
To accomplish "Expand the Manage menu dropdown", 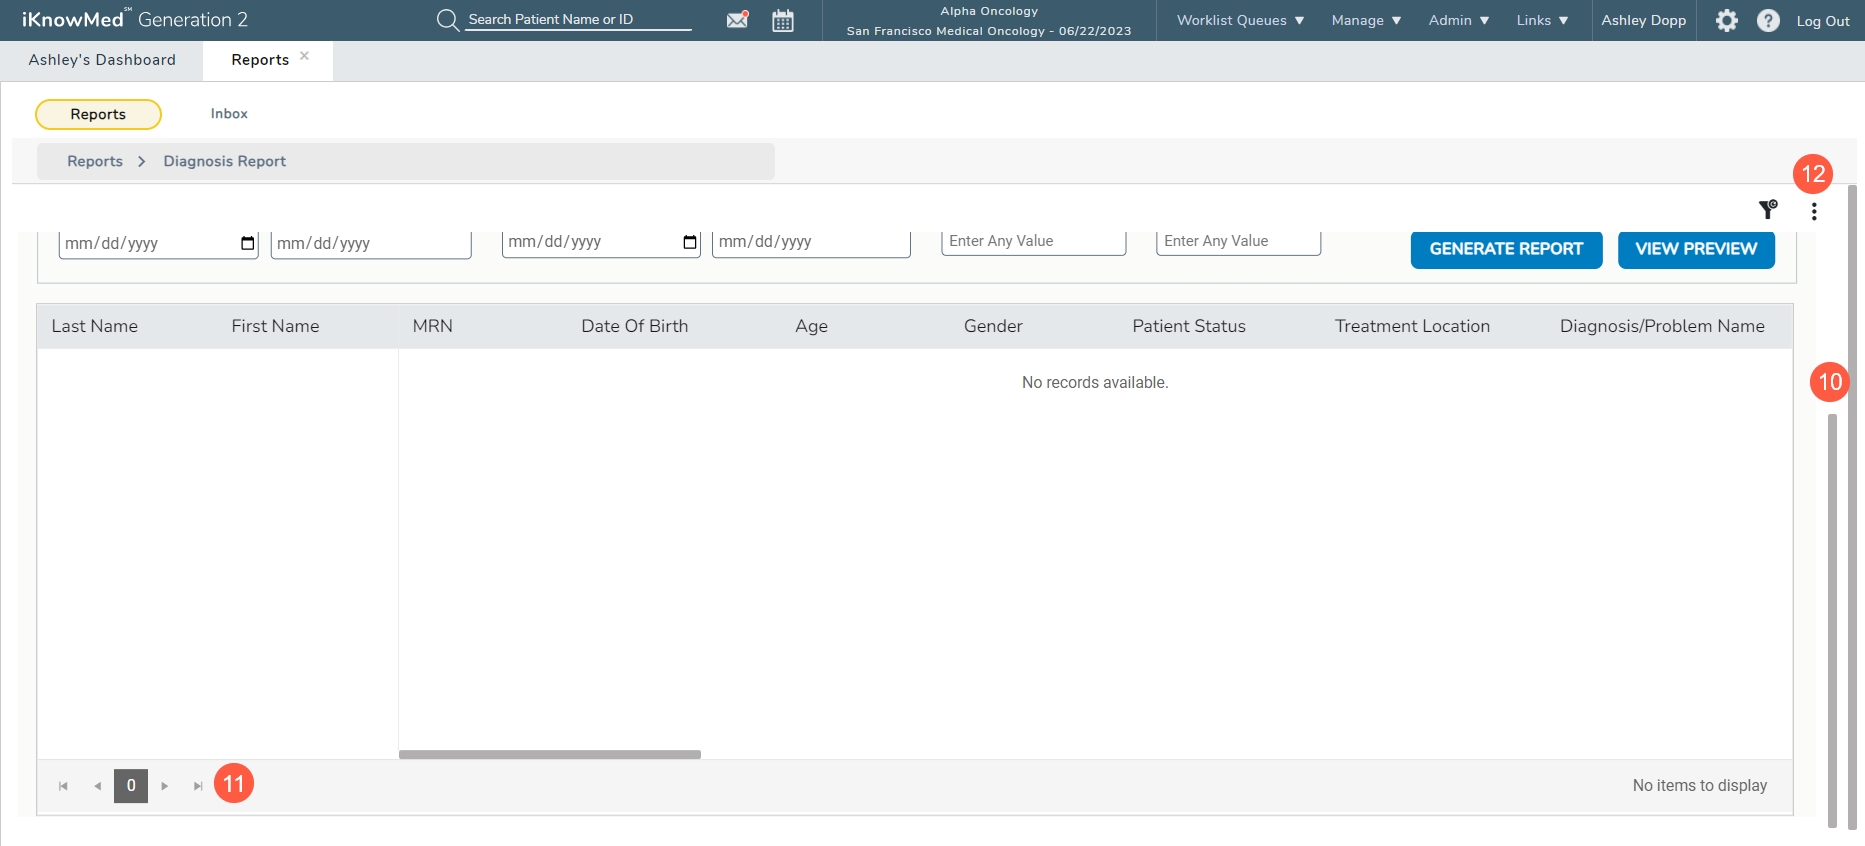I will click(x=1366, y=20).
